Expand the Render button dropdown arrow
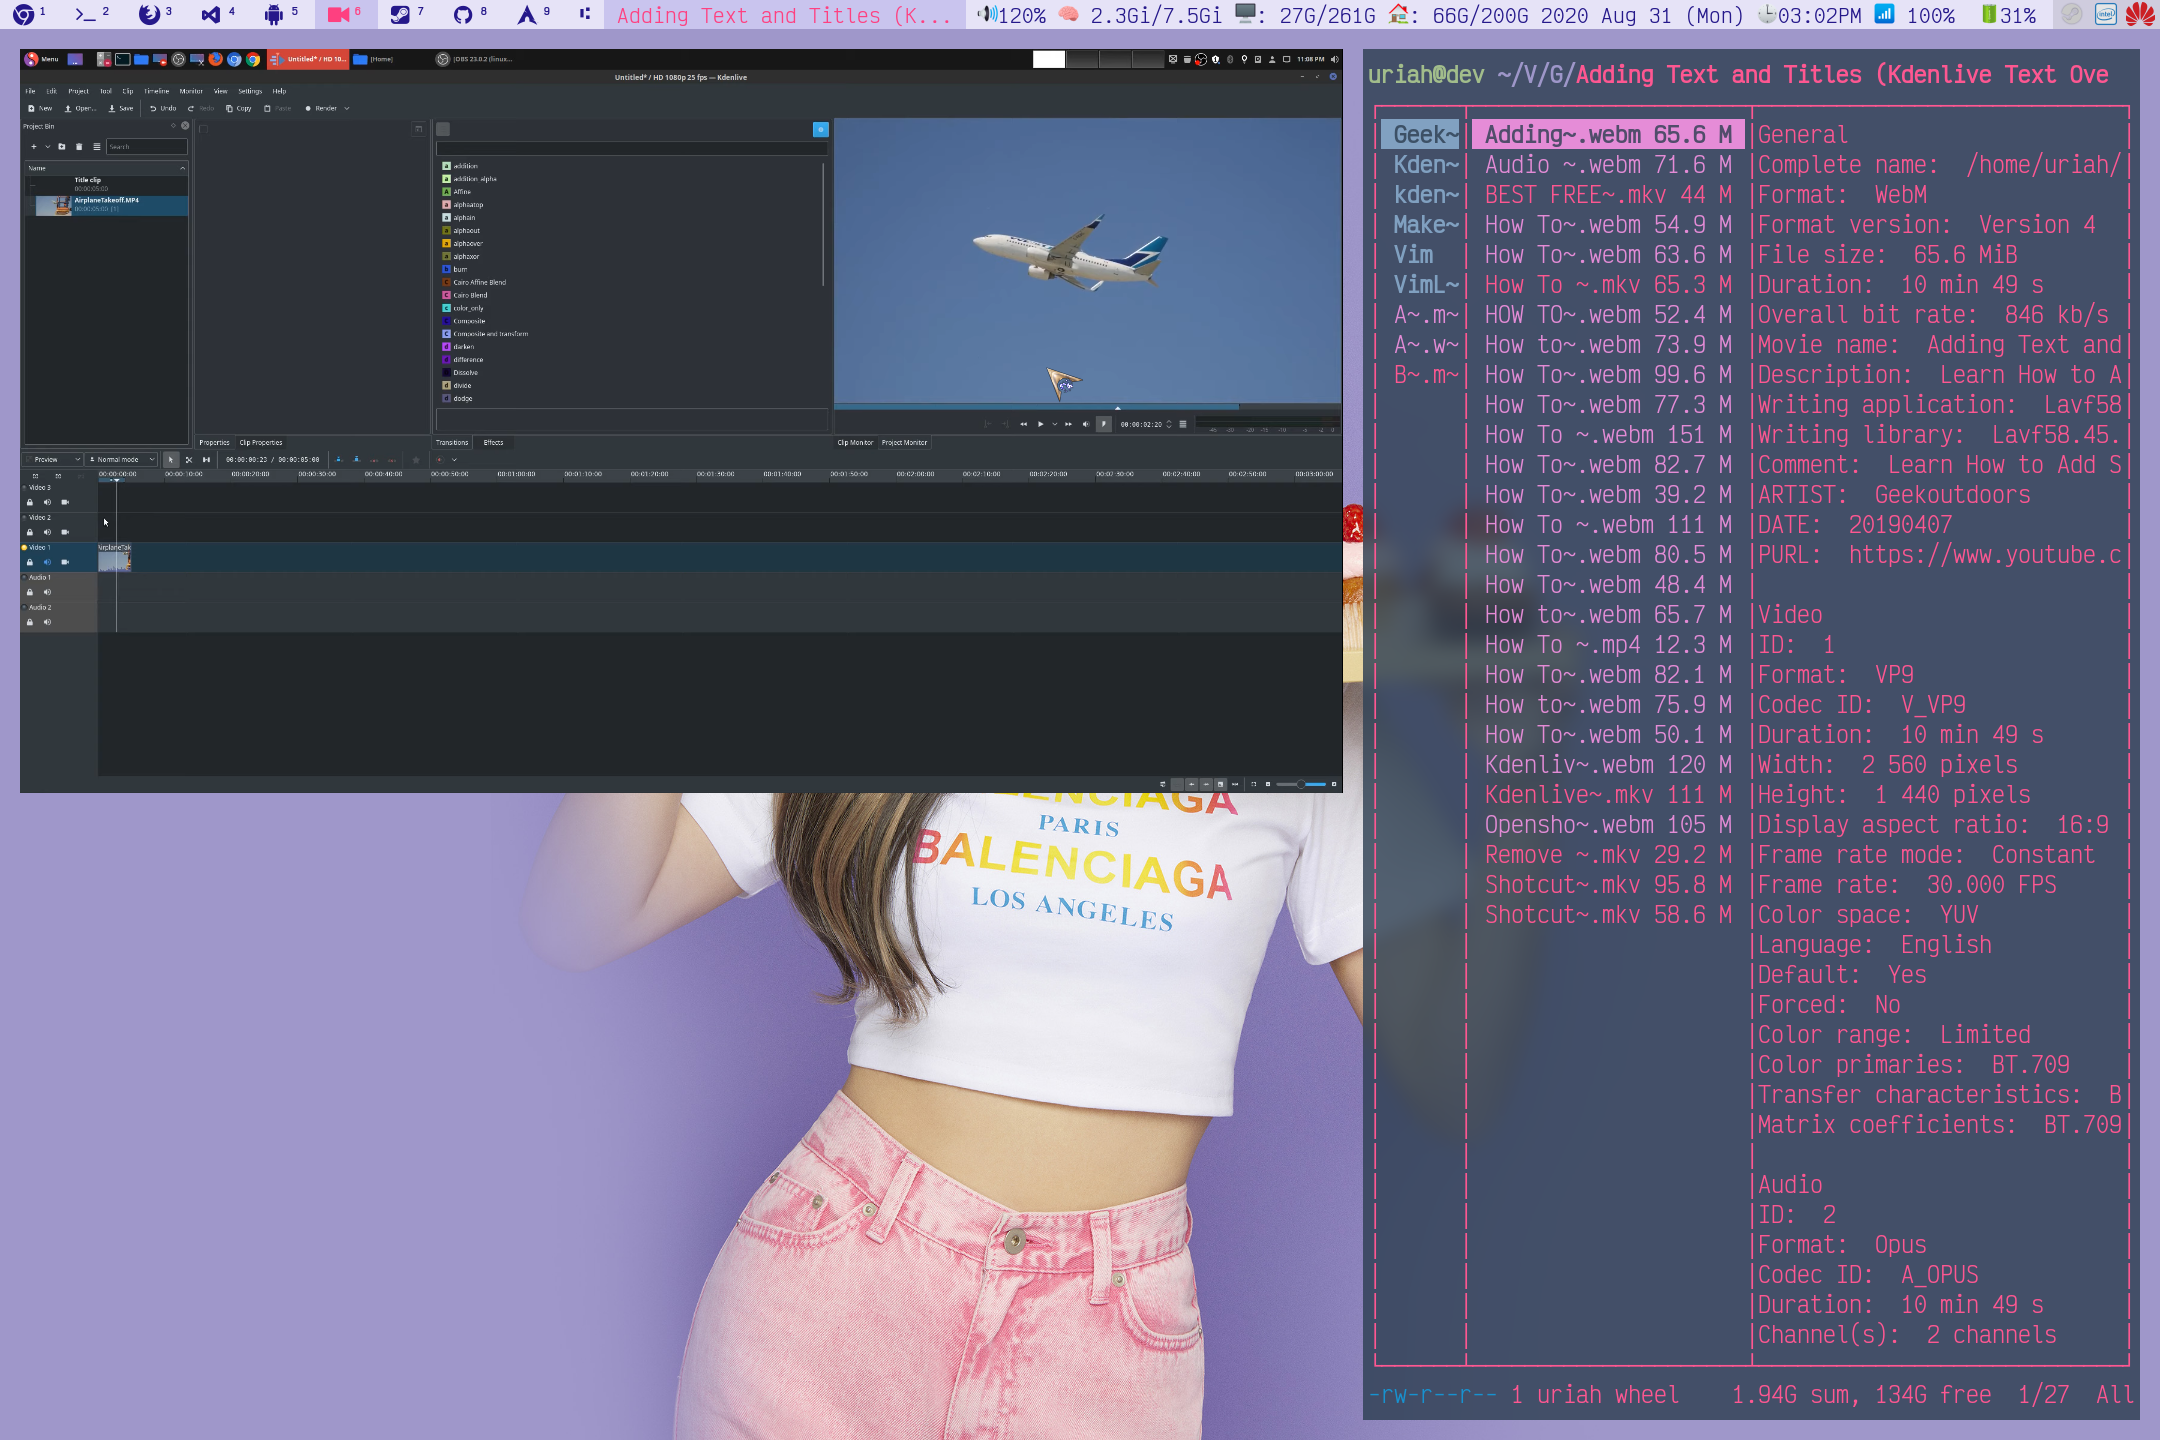The width and height of the screenshot is (2160, 1440). coord(347,108)
